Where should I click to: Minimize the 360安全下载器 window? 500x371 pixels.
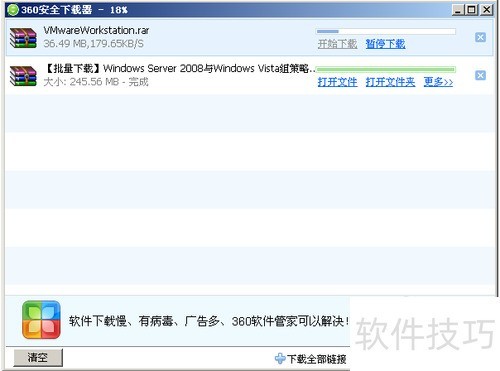point(459,10)
